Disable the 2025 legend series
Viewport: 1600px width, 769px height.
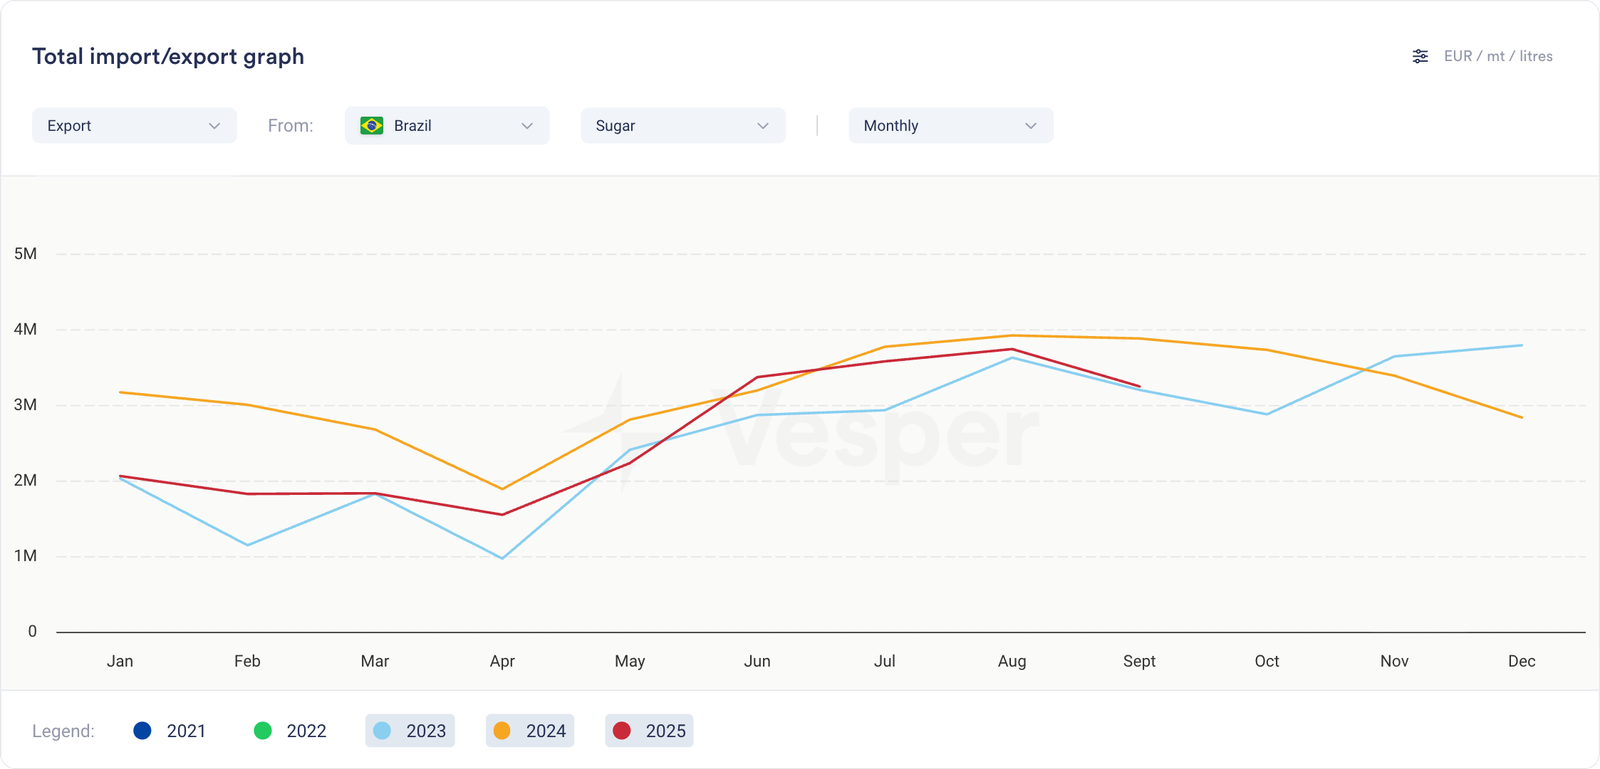point(649,731)
